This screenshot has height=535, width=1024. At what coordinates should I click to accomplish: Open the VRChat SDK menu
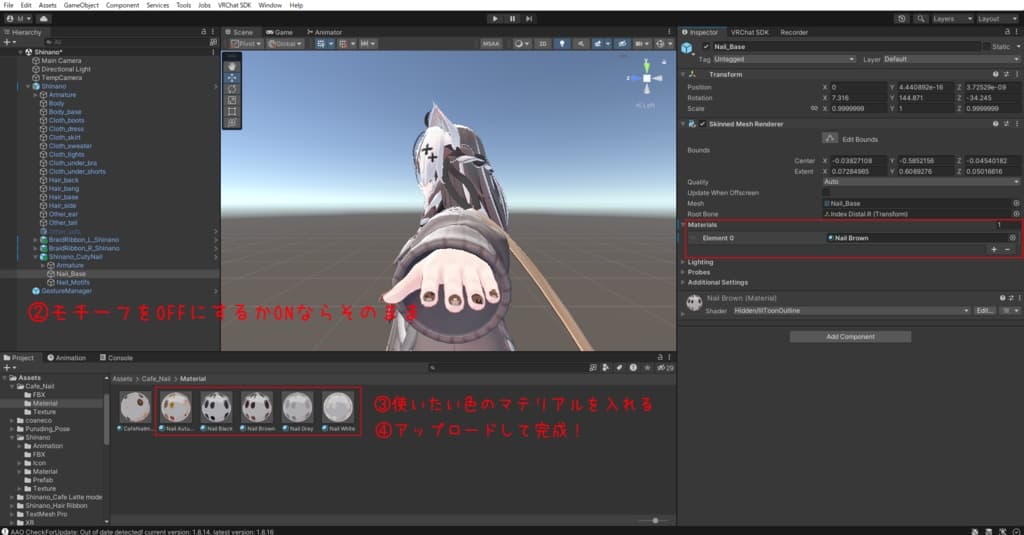coord(234,5)
